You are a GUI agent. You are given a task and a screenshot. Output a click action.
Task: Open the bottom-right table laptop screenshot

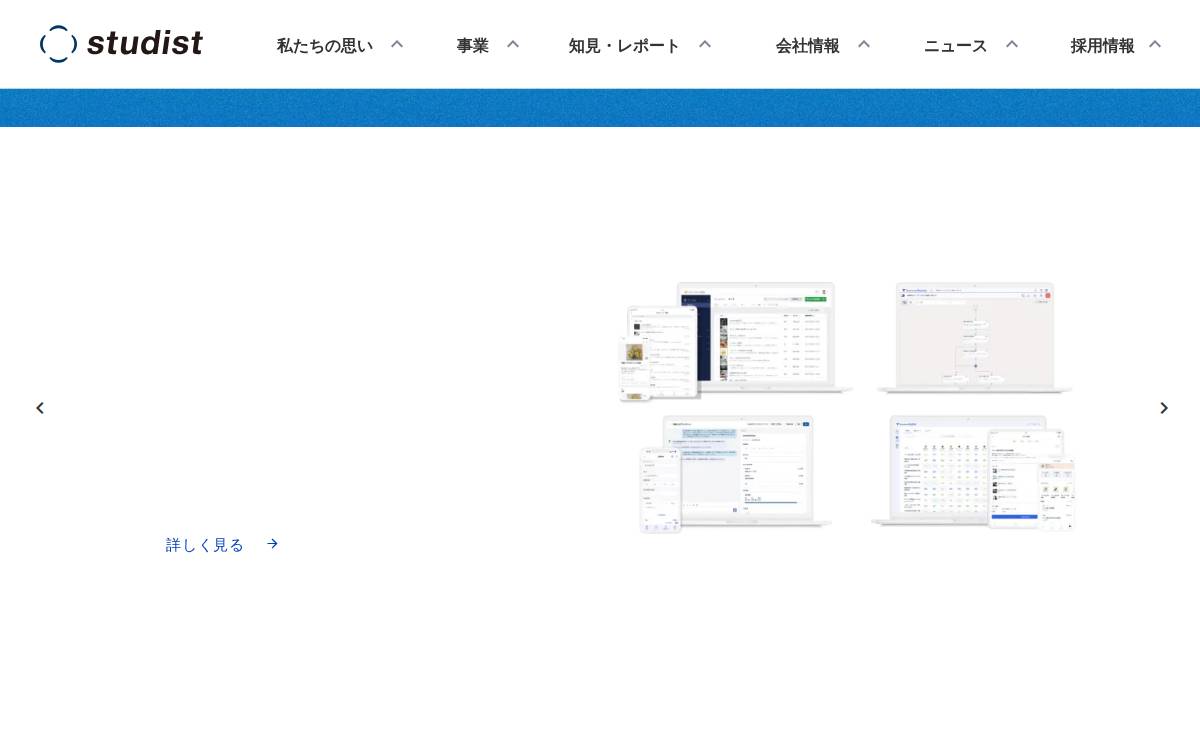click(x=973, y=472)
